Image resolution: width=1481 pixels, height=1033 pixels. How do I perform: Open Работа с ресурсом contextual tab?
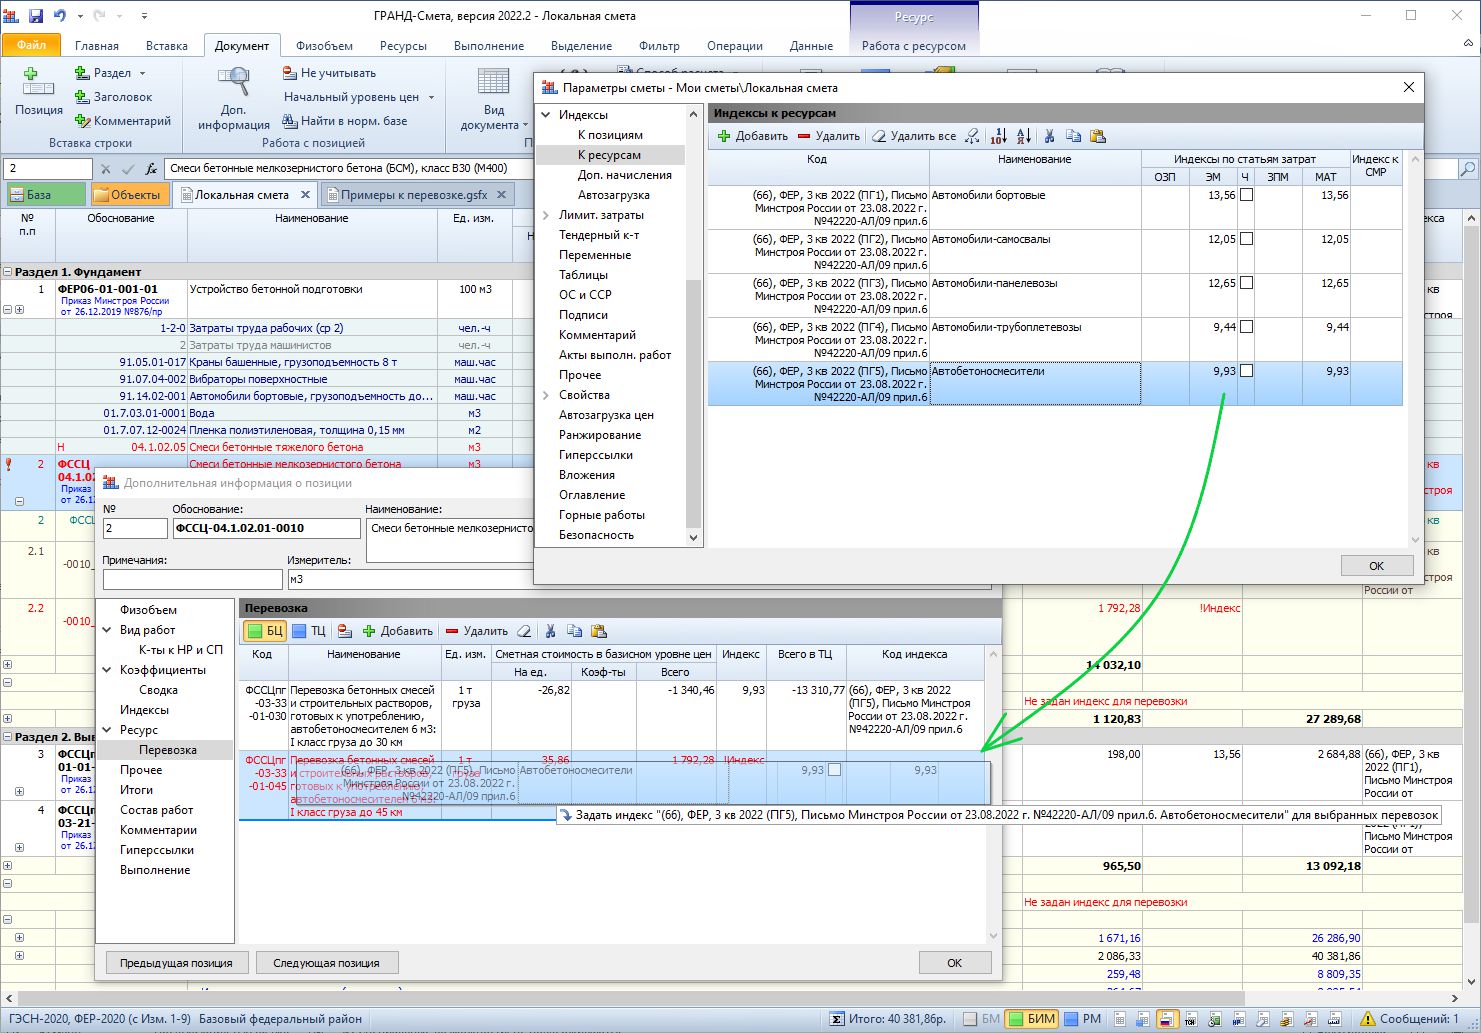[x=914, y=46]
